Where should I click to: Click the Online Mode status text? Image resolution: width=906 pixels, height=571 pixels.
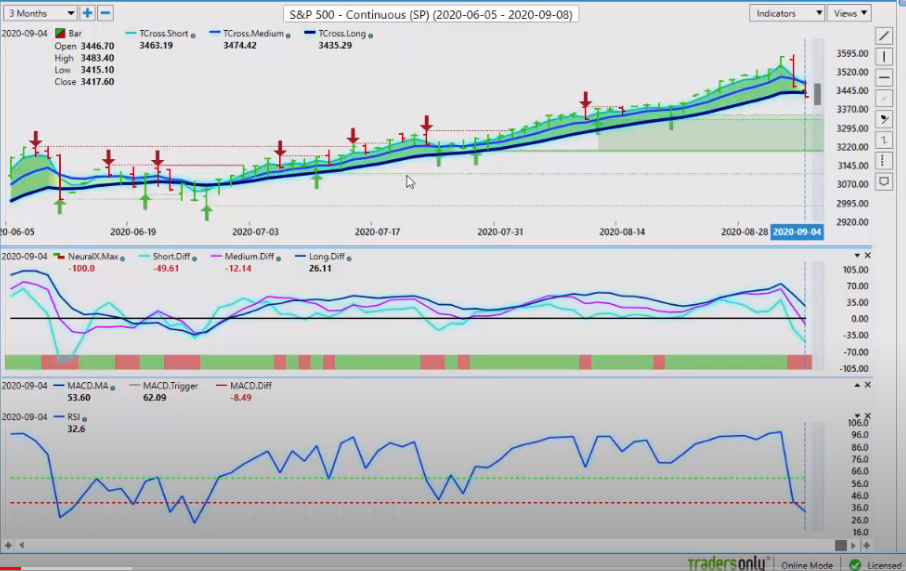[x=807, y=565]
